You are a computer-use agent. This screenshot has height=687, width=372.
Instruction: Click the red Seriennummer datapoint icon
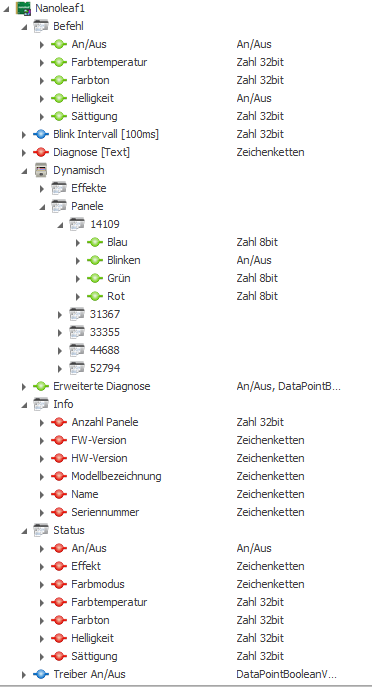(59, 512)
